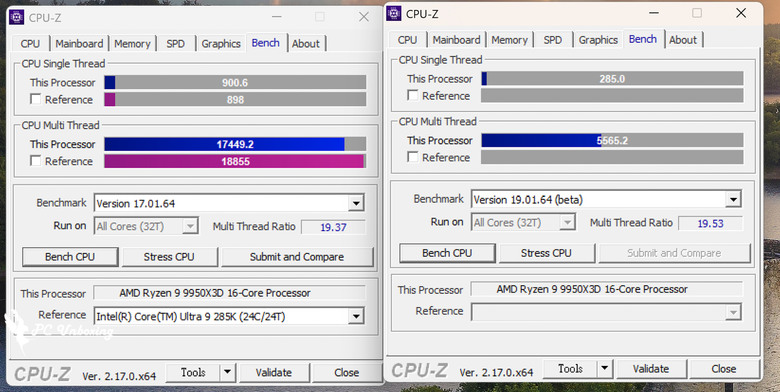Switch to Memory tab in left window
780x392 pixels.
coord(132,44)
